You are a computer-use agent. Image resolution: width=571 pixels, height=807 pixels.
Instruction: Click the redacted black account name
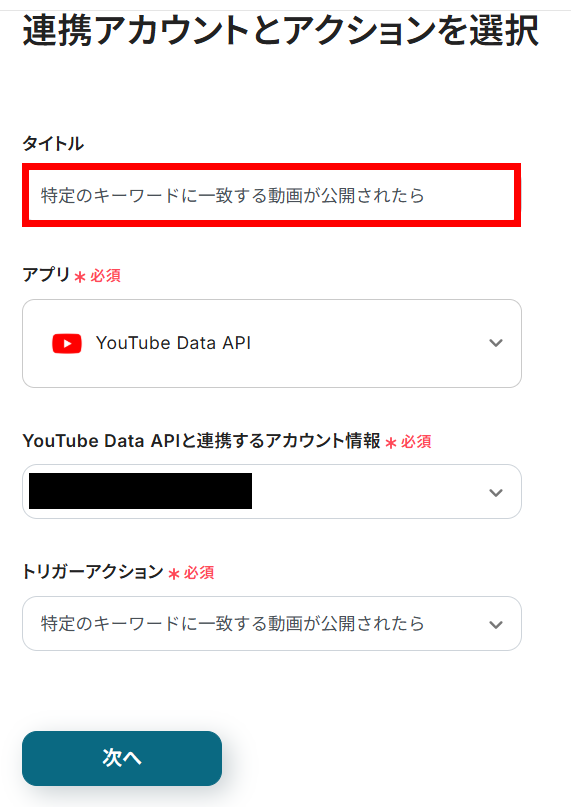141,491
